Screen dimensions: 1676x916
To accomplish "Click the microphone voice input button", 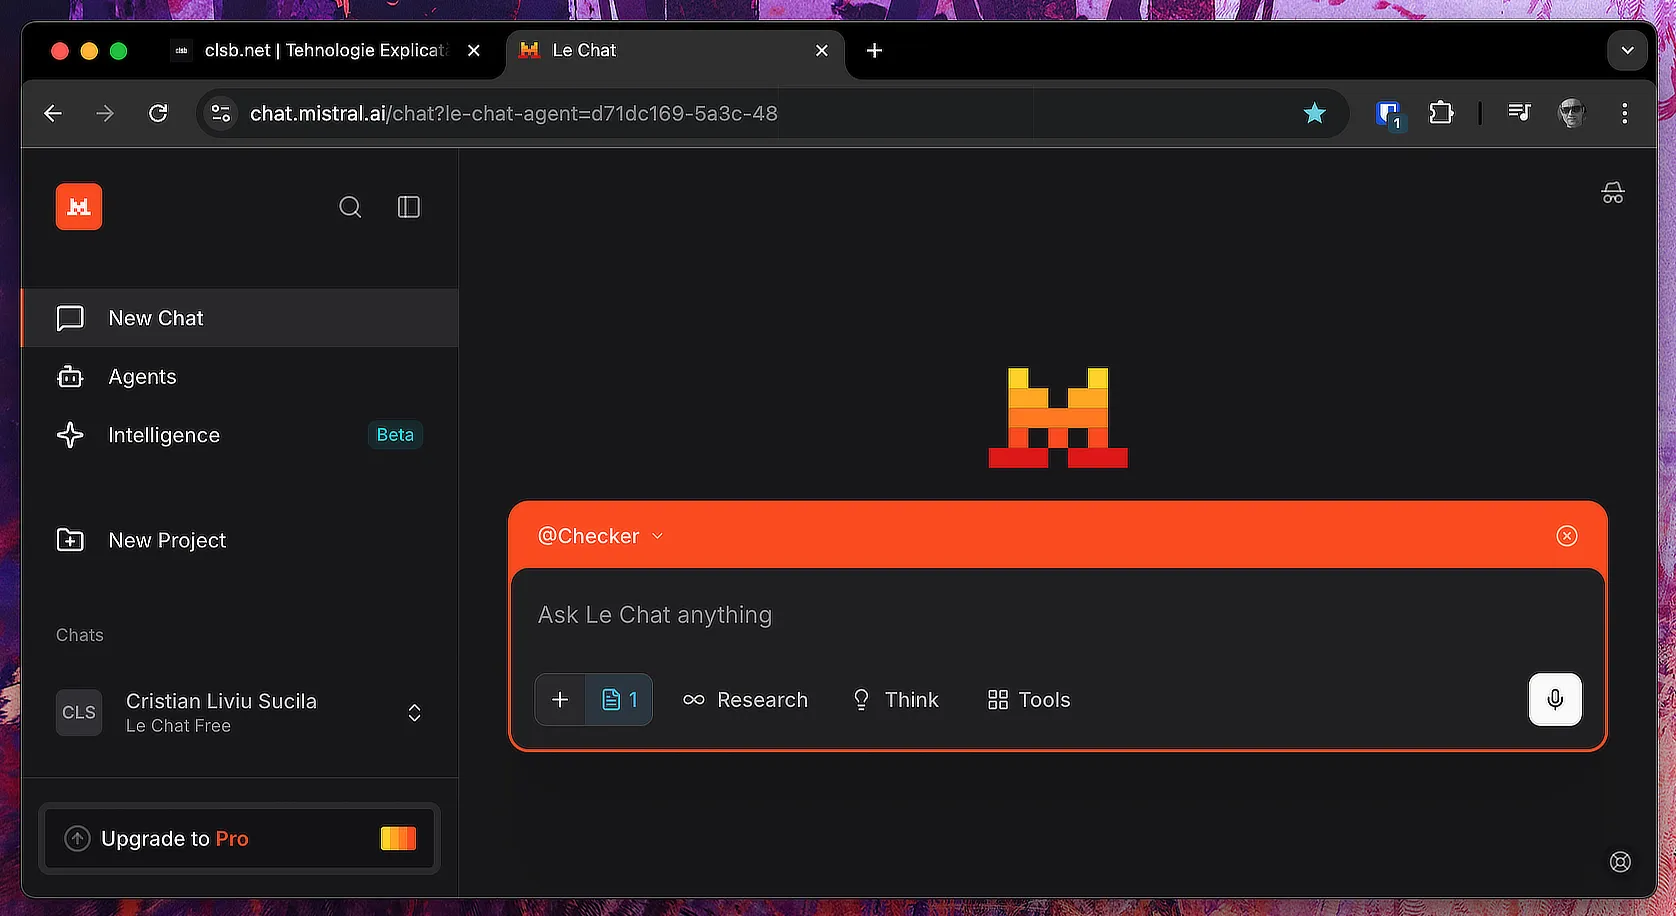I will coord(1554,699).
